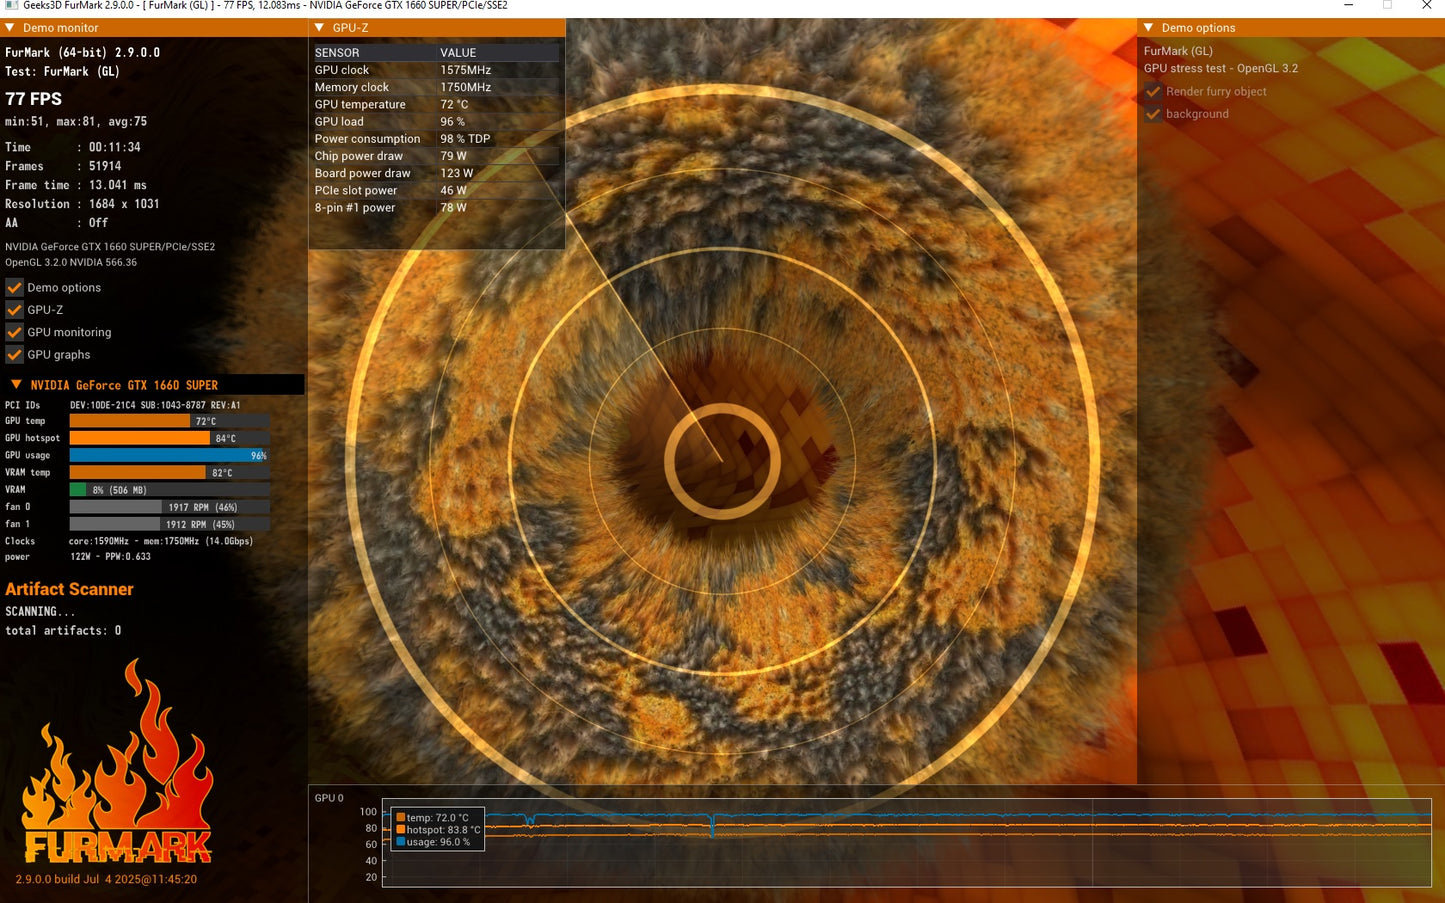Click the power 122W - PPW:0.633 row
This screenshot has height=903, width=1445.
point(78,557)
